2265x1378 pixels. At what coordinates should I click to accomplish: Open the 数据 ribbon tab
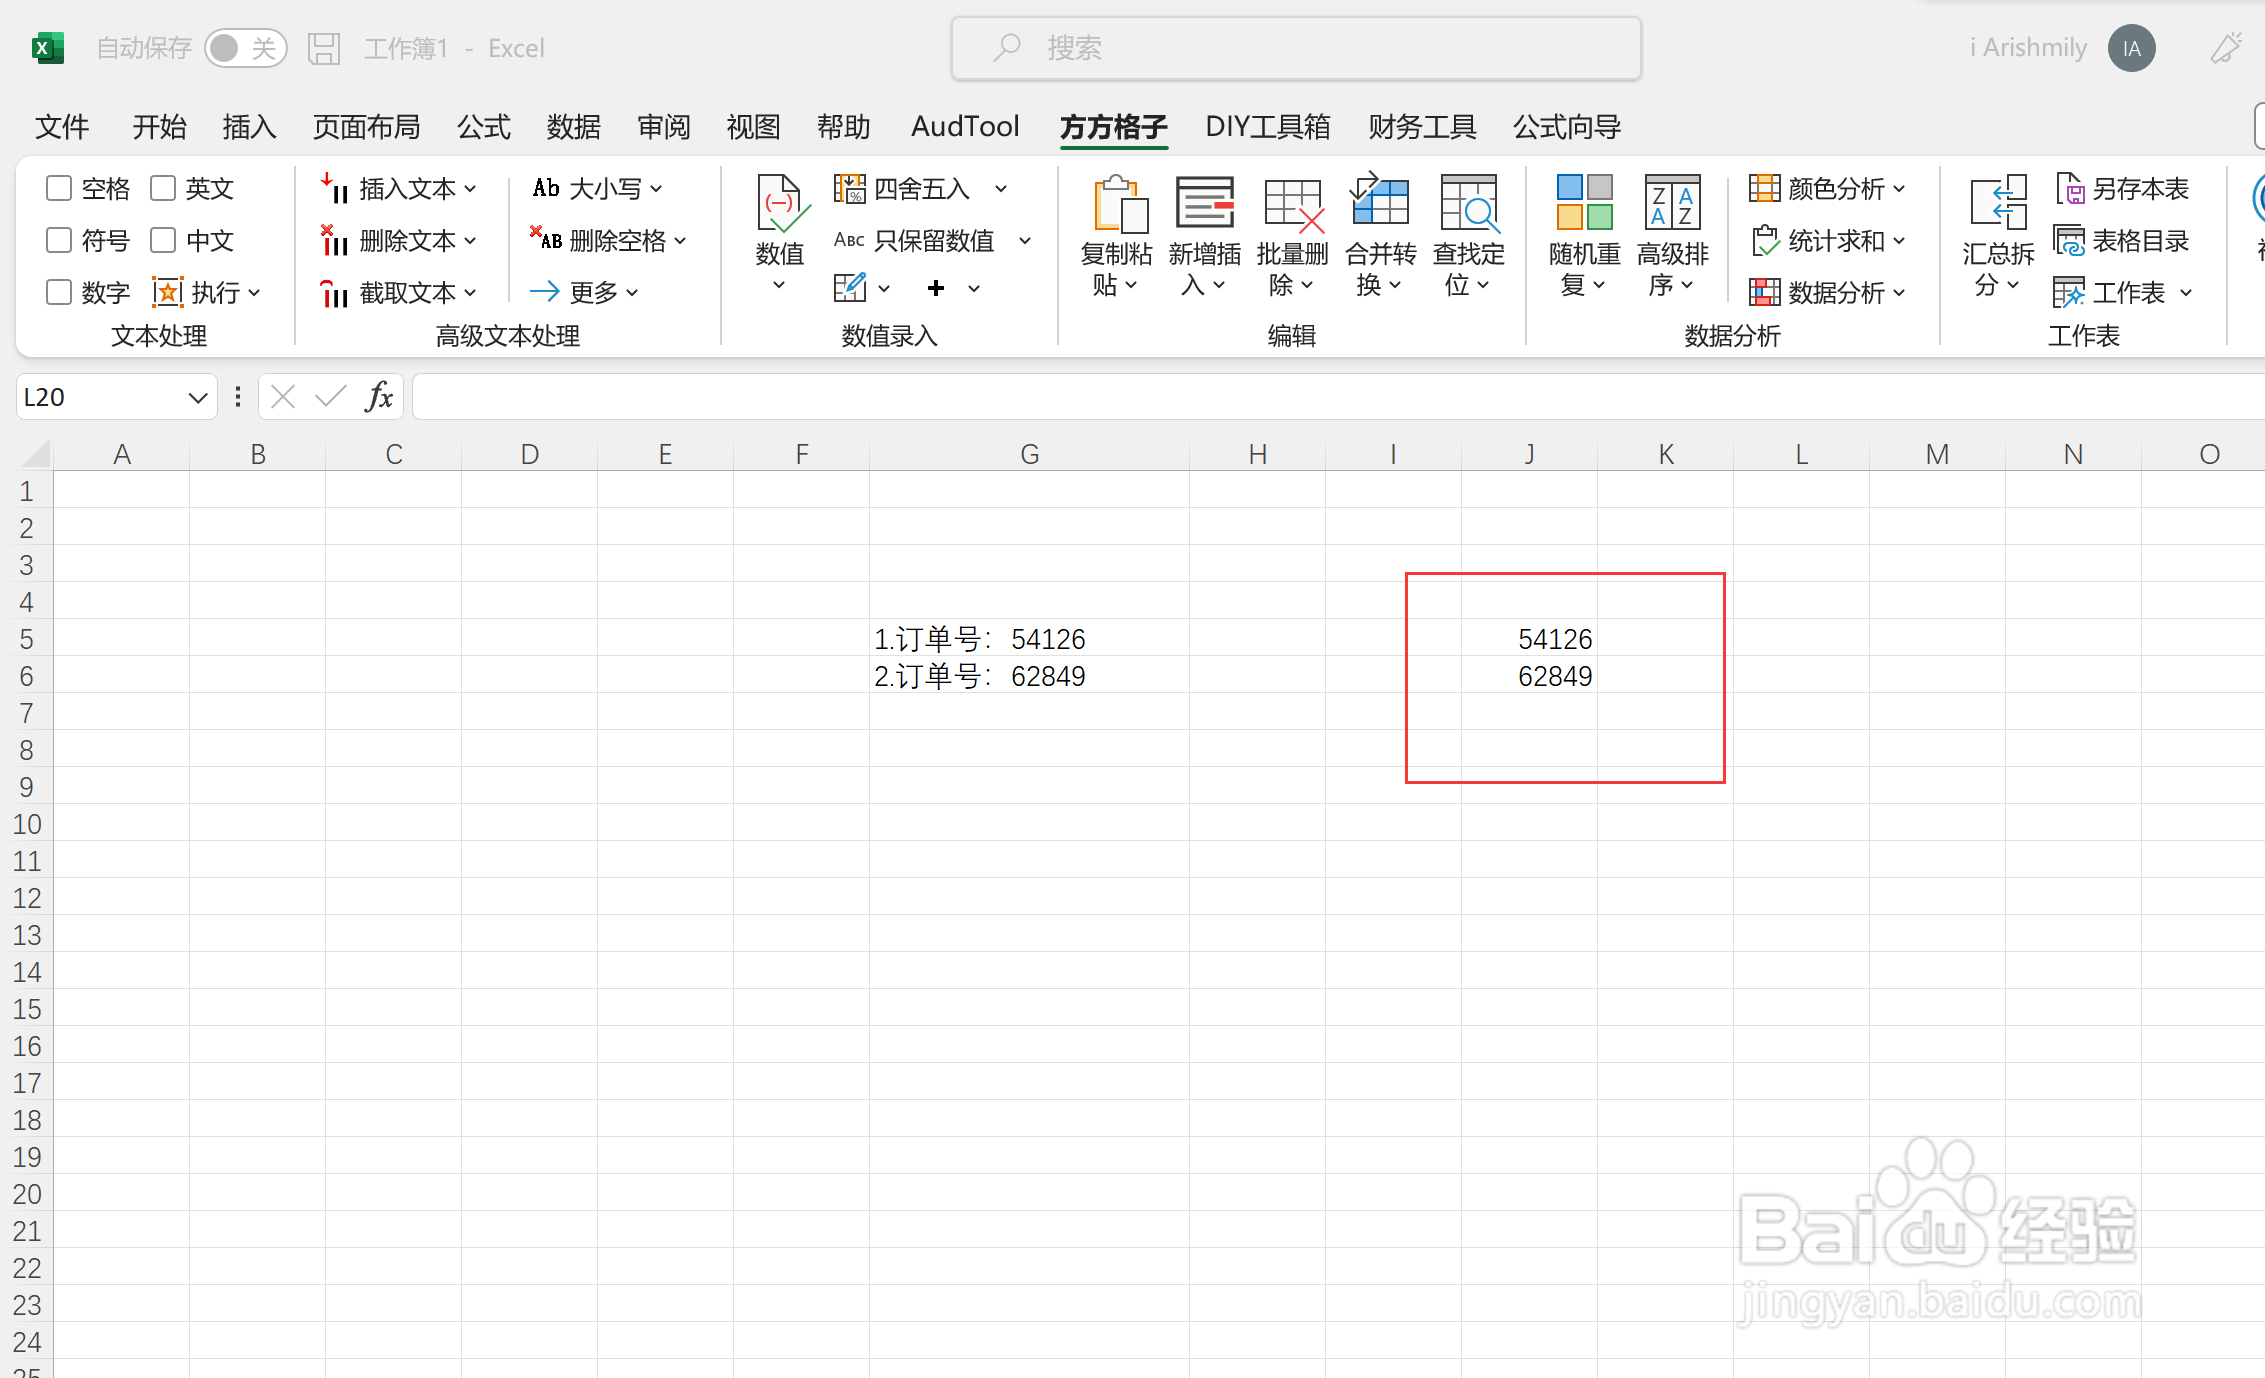[x=573, y=127]
